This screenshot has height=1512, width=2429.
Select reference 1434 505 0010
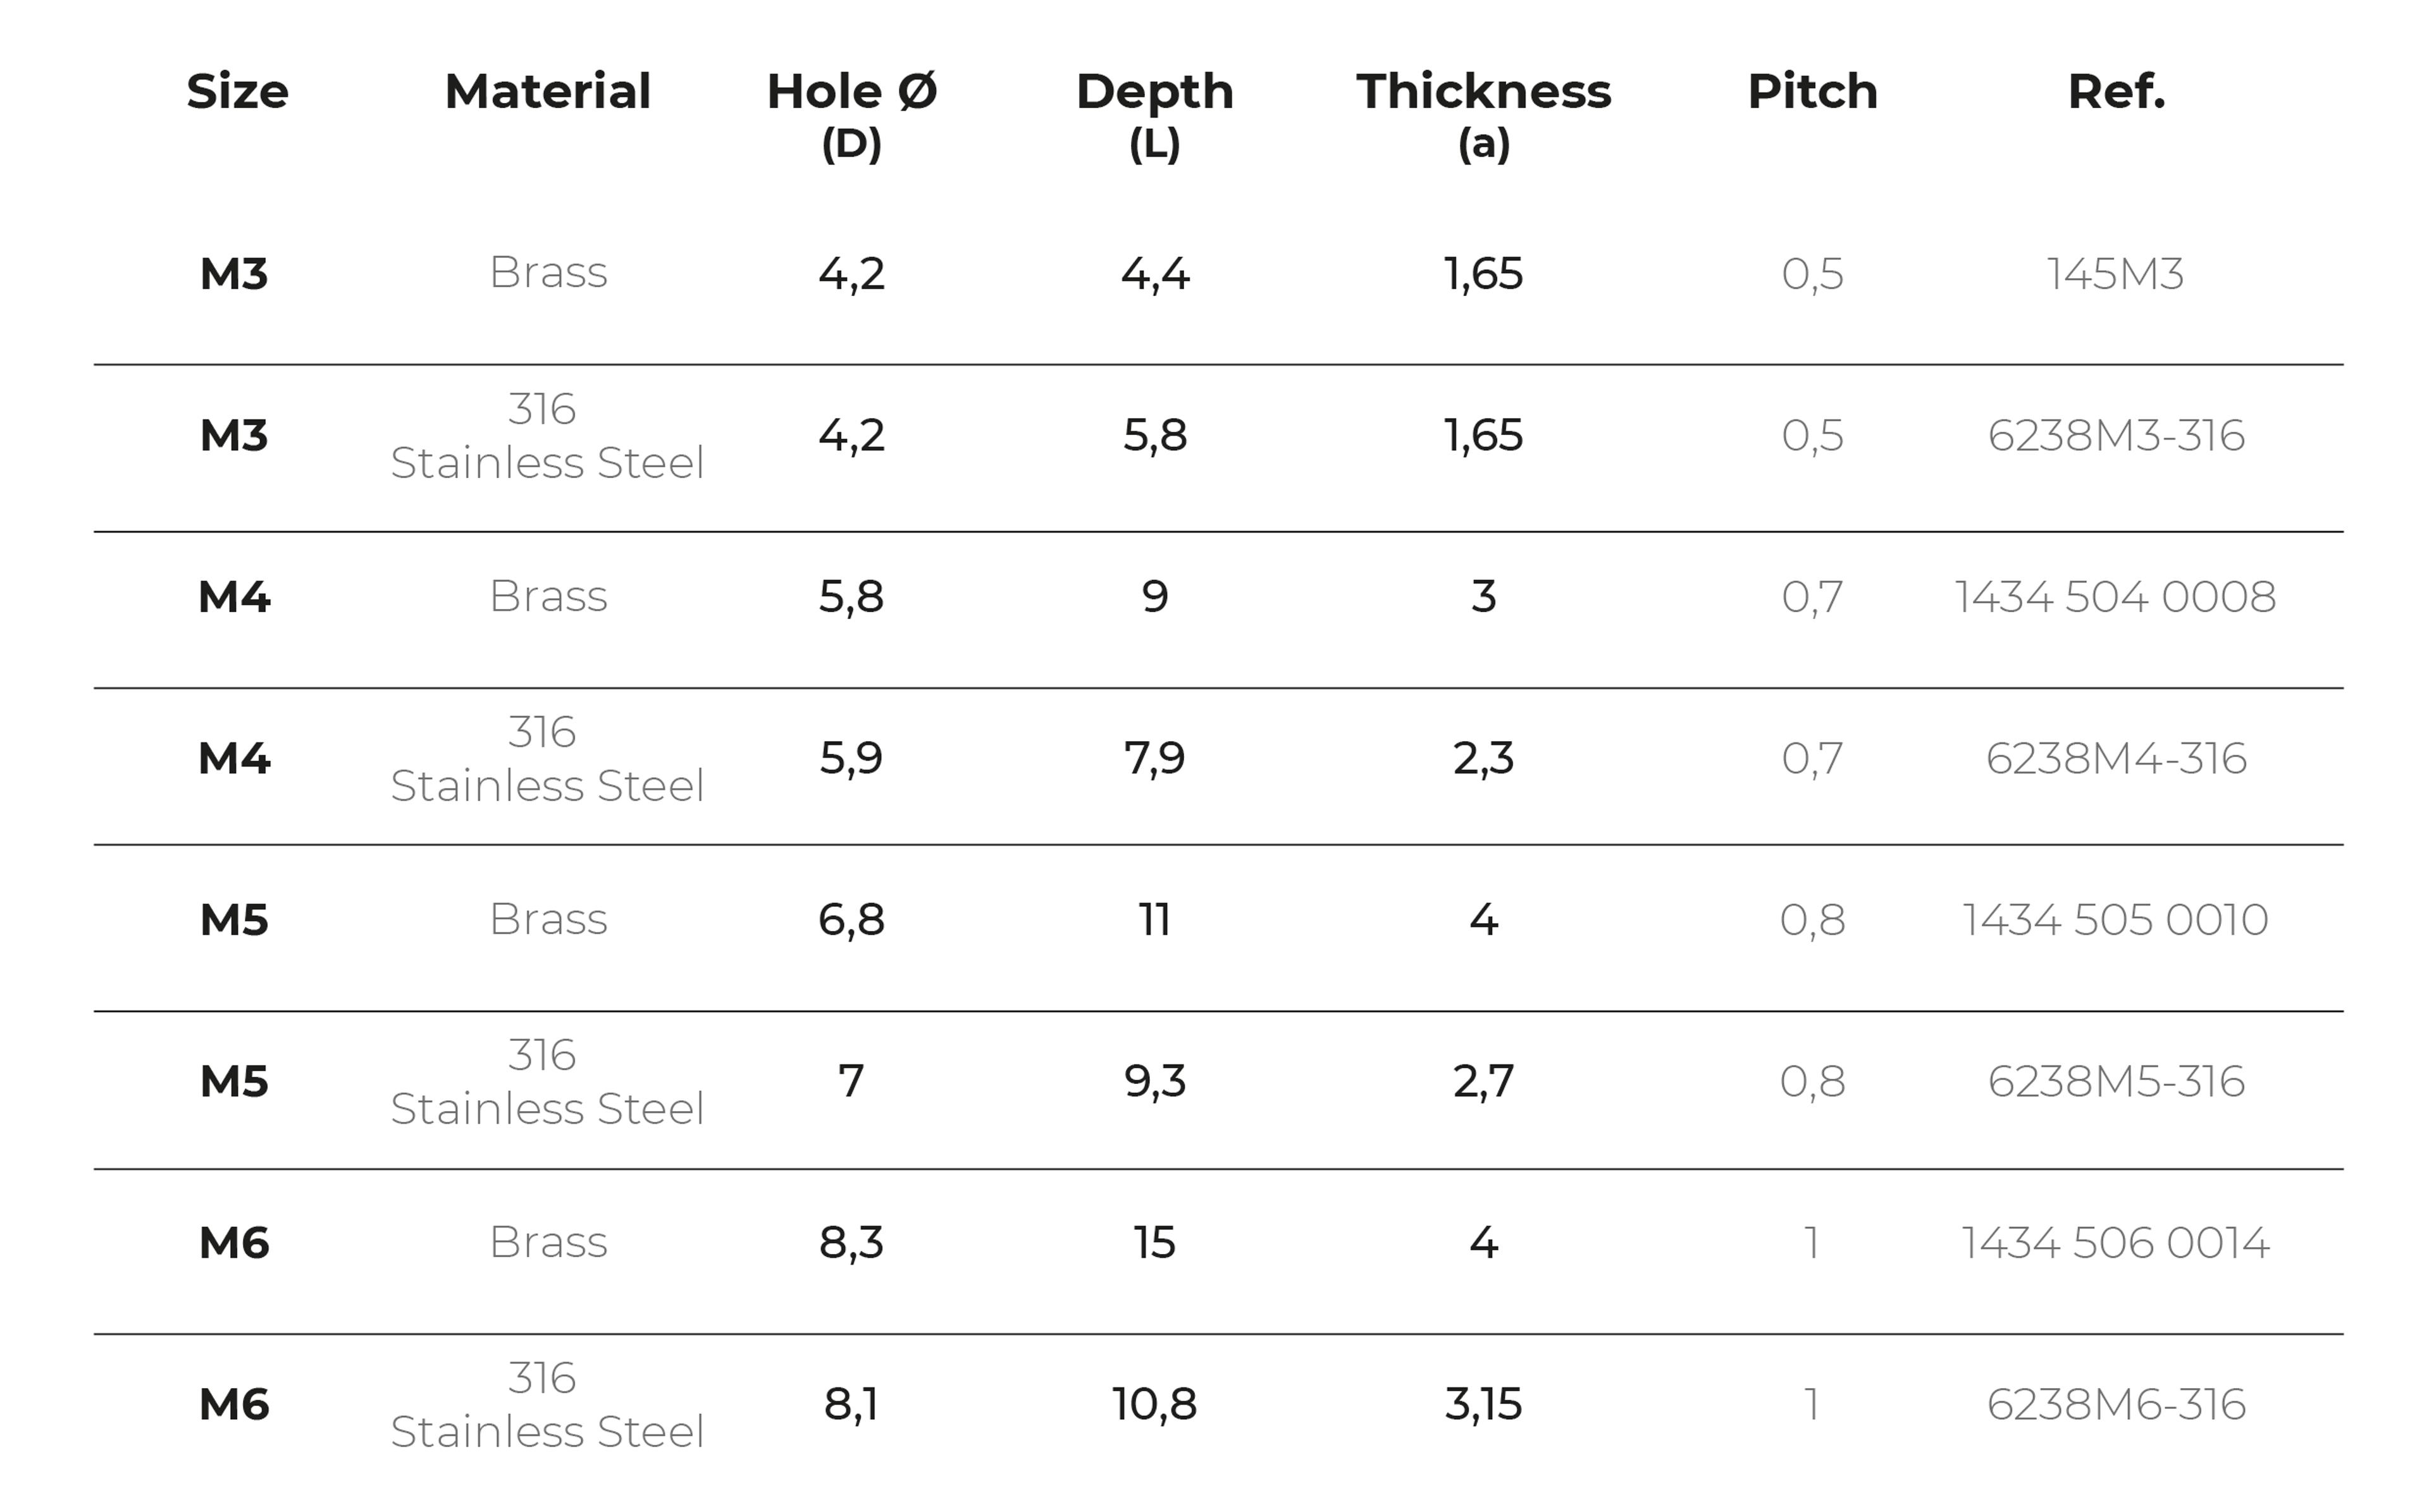pos(2115,920)
